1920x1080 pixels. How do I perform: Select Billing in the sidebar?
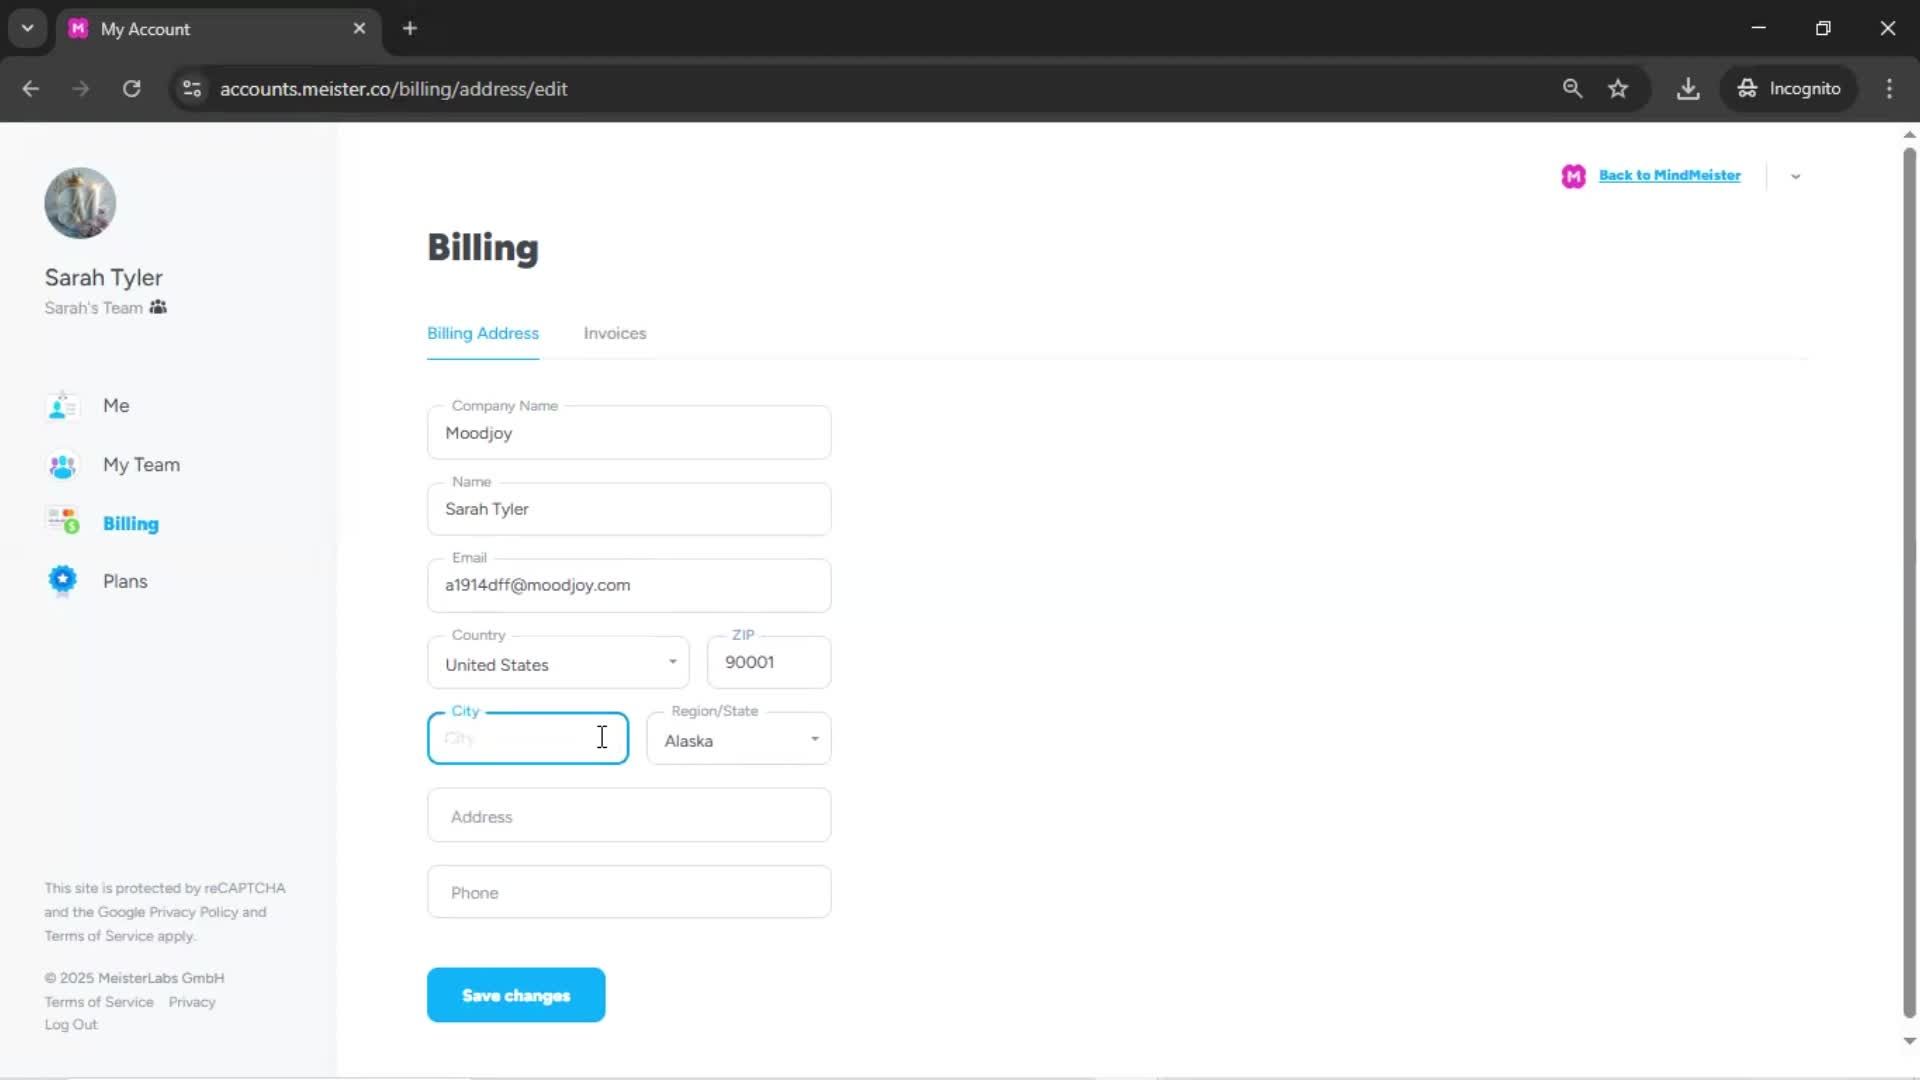click(x=131, y=524)
